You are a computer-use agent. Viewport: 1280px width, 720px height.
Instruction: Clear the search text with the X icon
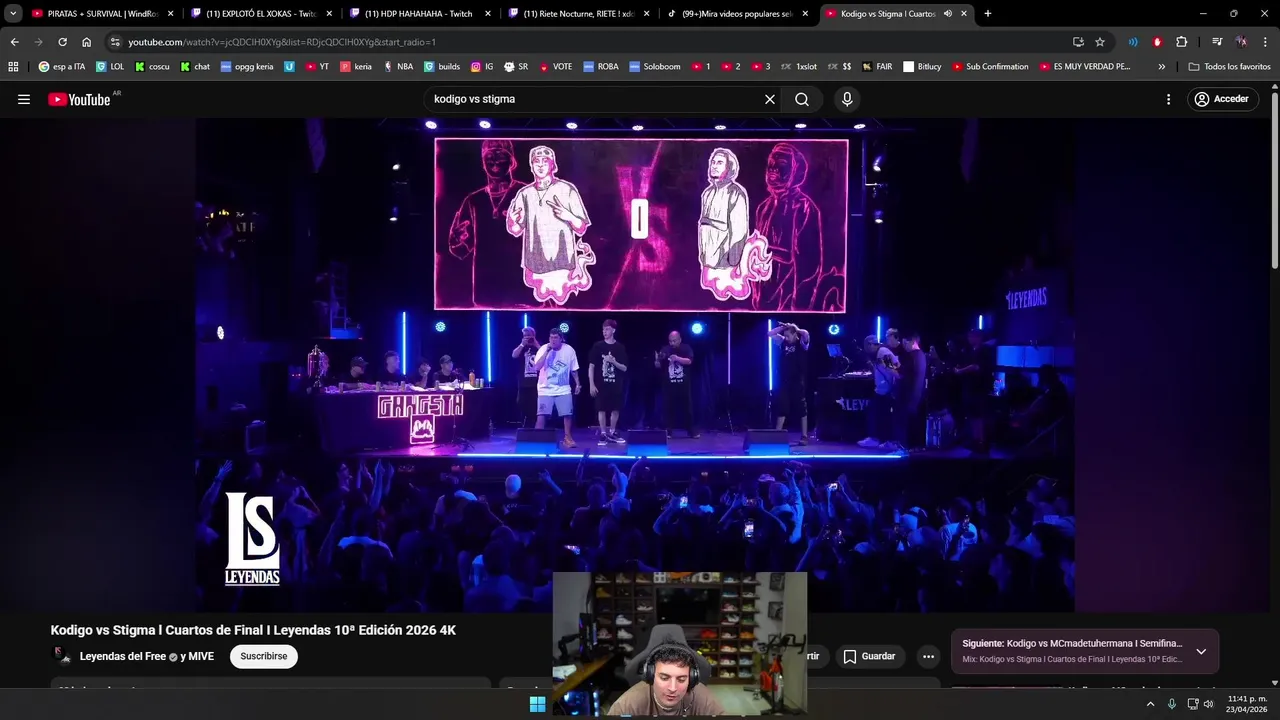770,99
